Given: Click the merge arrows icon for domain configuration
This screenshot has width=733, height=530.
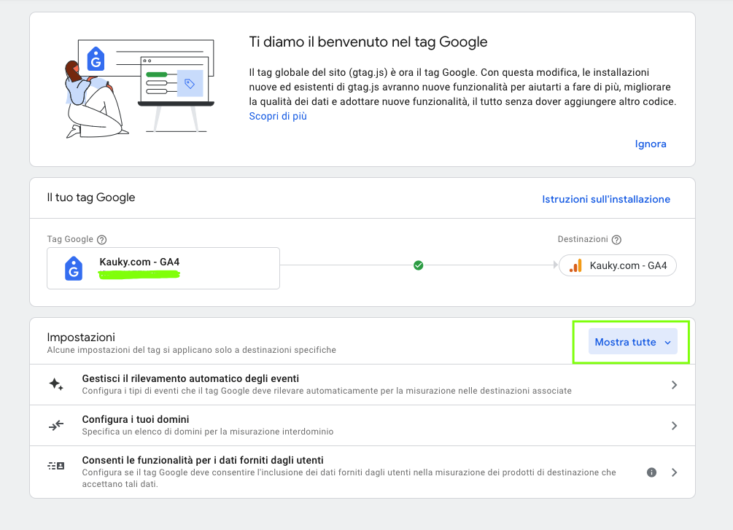Looking at the screenshot, I should click(56, 425).
